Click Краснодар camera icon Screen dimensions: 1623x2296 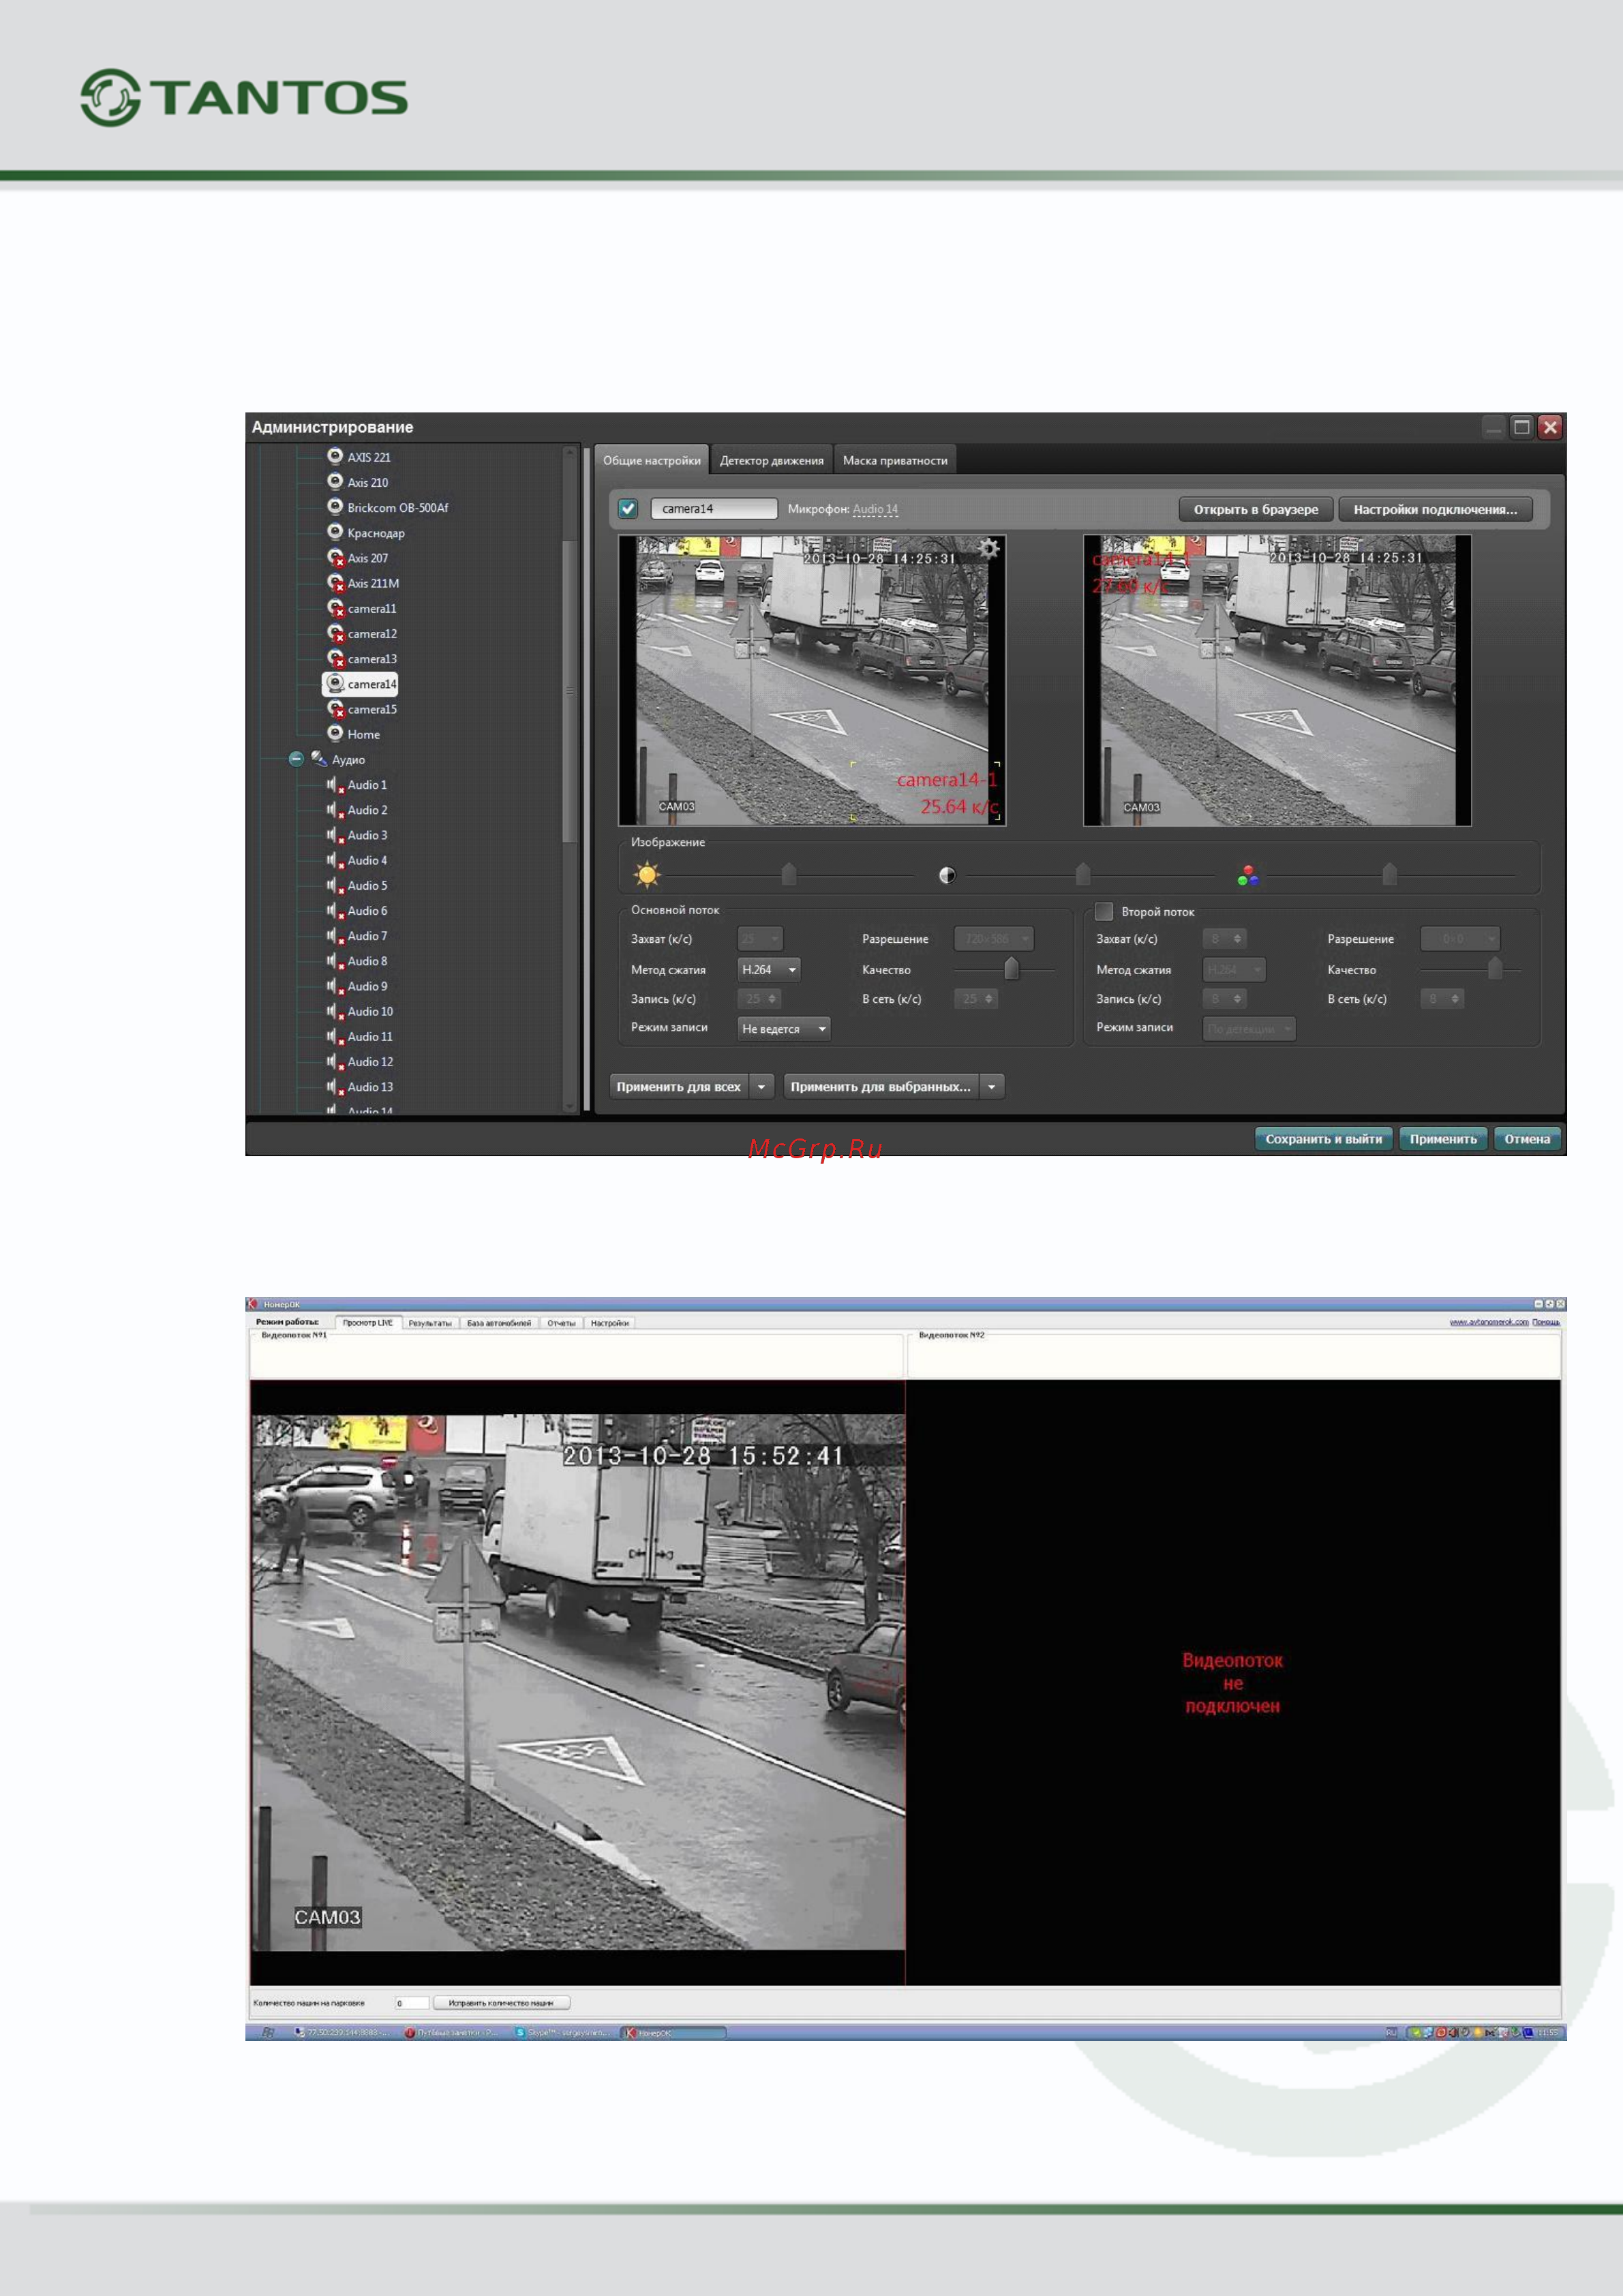[x=335, y=531]
